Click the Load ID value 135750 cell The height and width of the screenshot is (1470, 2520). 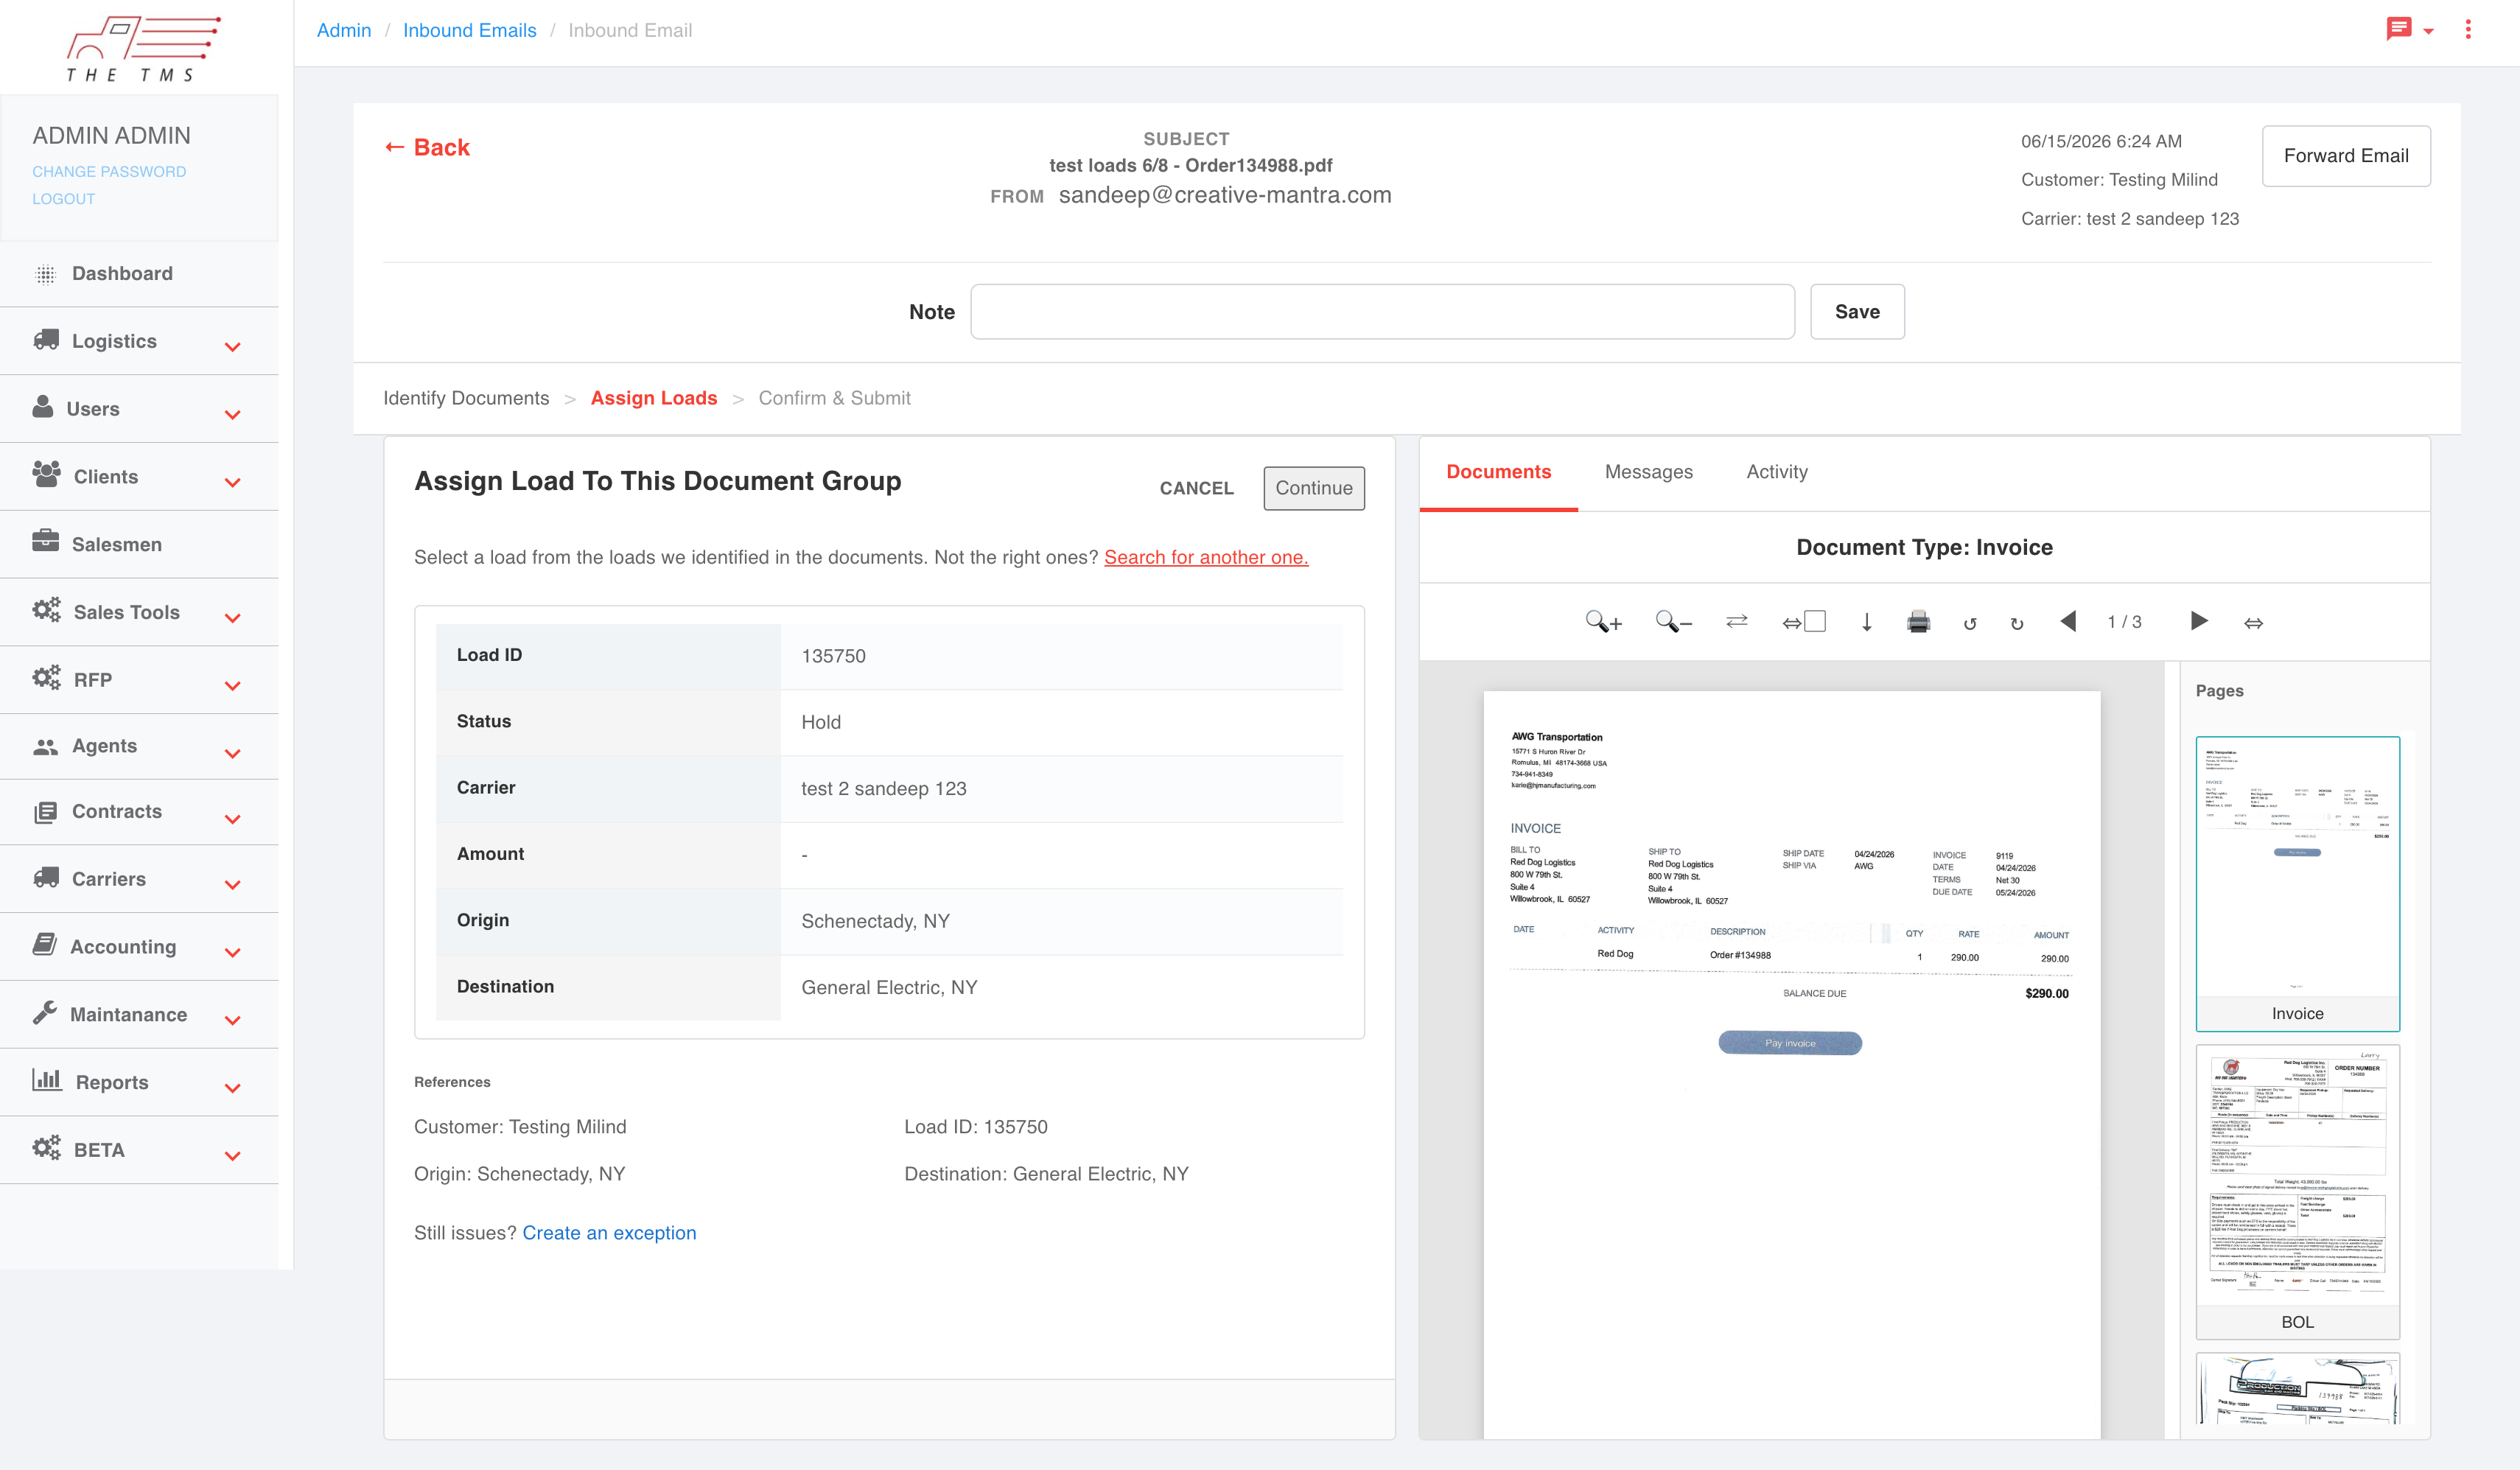tap(1061, 656)
